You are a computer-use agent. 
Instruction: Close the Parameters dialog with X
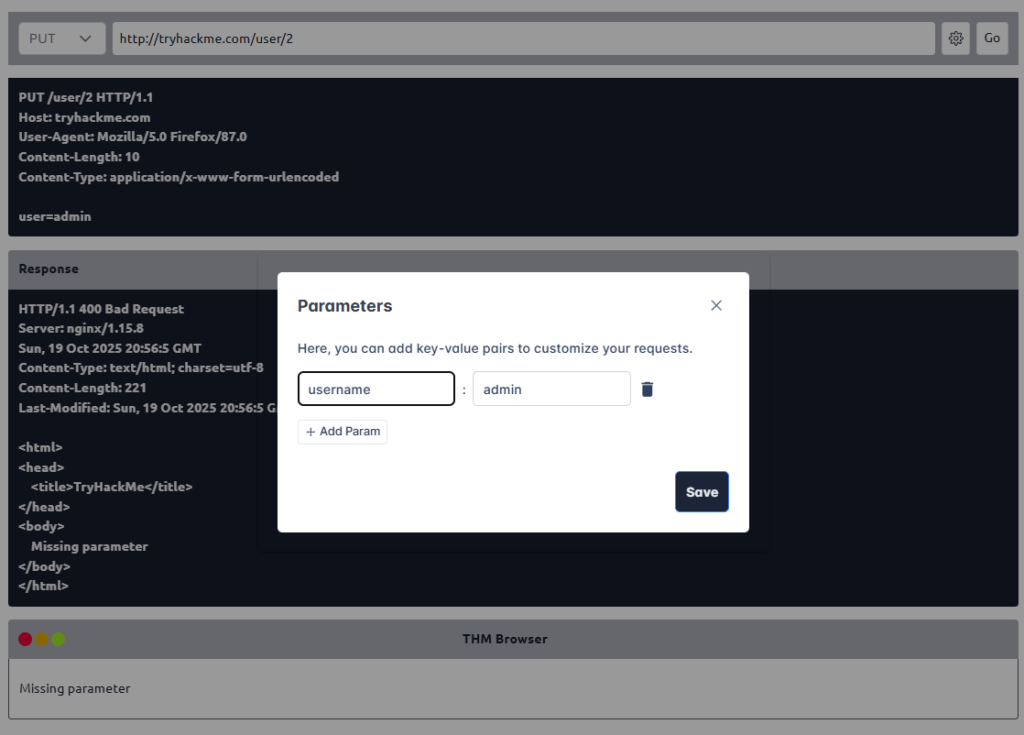click(x=716, y=306)
